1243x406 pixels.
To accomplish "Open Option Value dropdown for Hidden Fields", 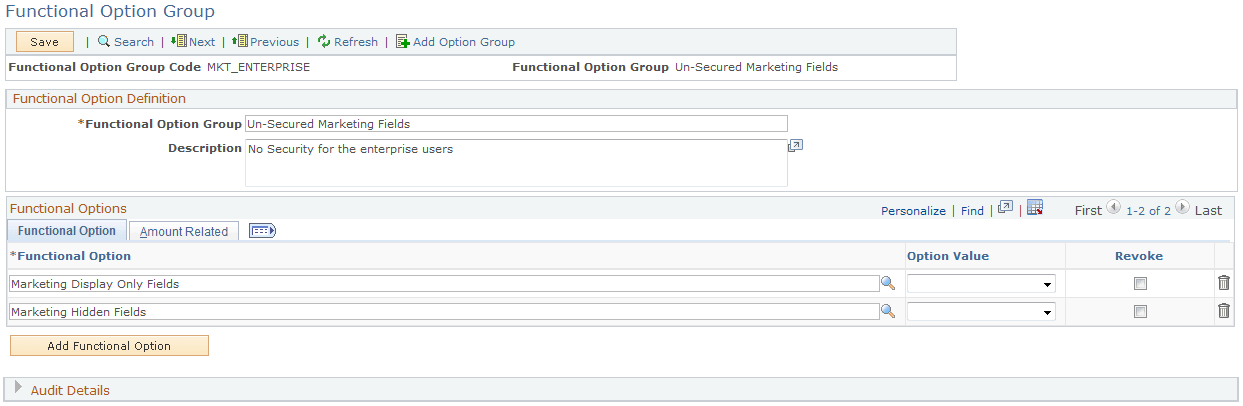I will (x=981, y=312).
